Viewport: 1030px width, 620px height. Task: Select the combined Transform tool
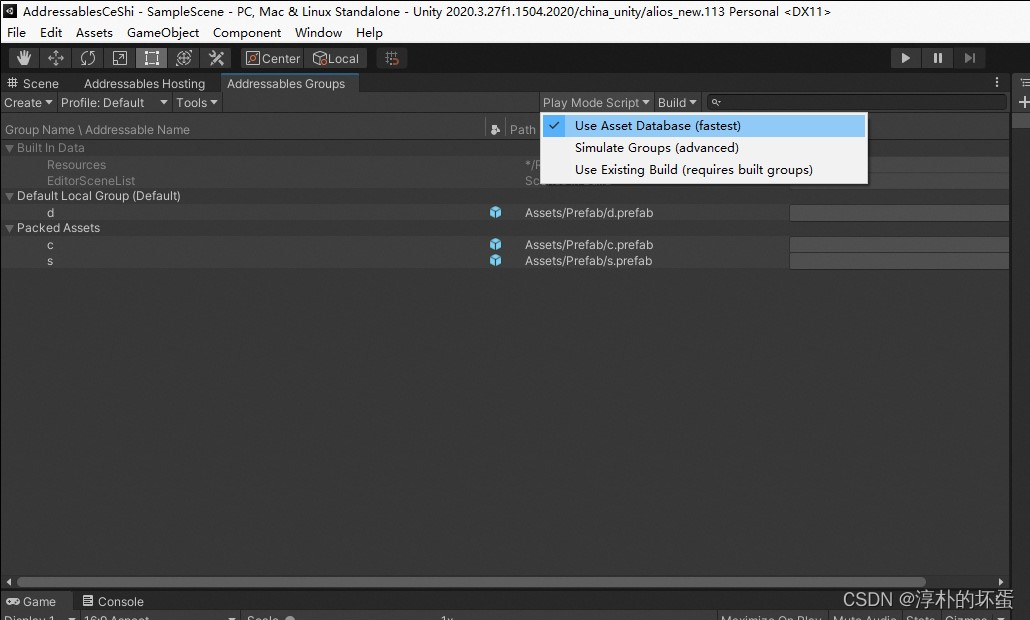[184, 58]
